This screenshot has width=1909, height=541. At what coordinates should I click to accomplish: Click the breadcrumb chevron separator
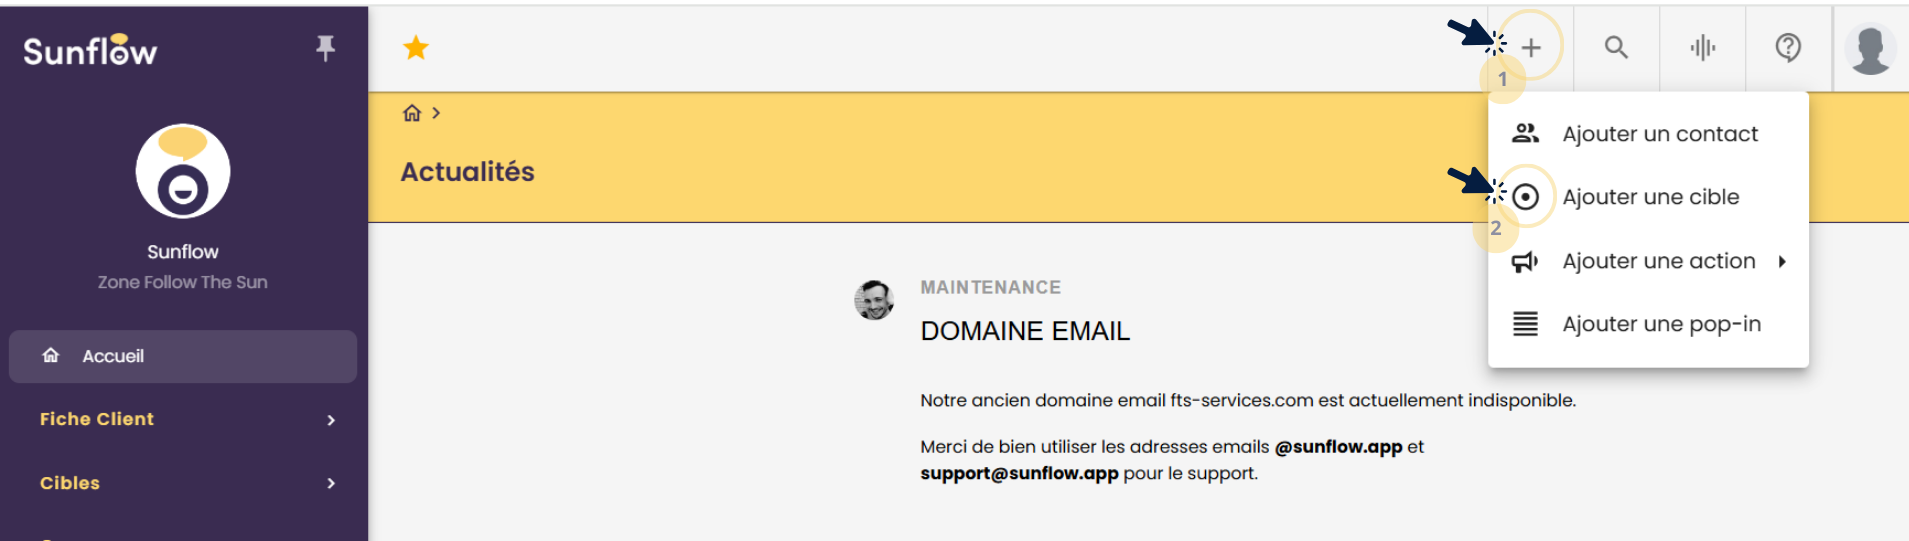[x=436, y=113]
